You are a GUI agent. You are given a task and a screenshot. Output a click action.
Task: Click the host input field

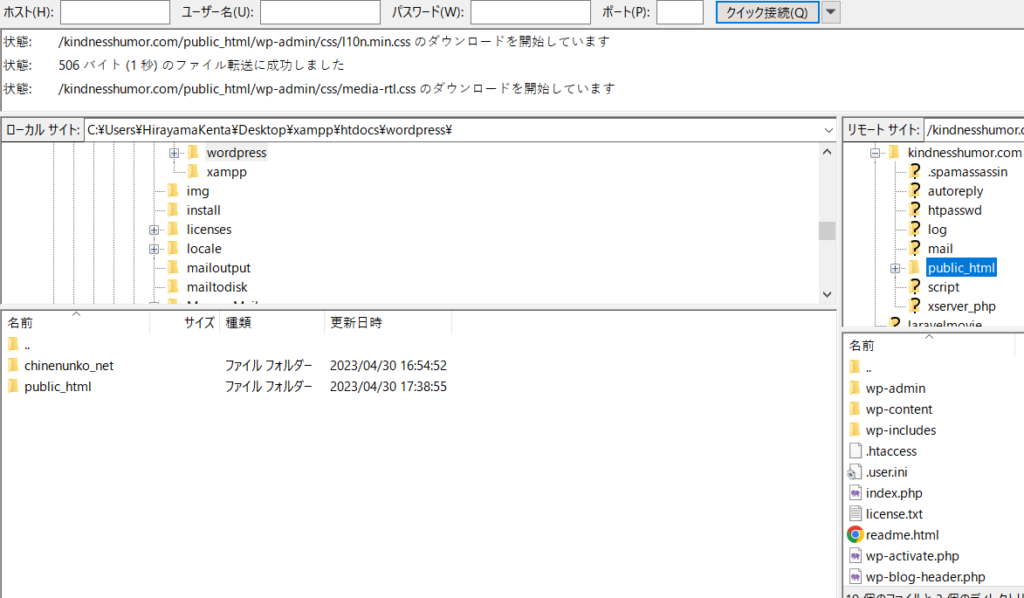(115, 12)
